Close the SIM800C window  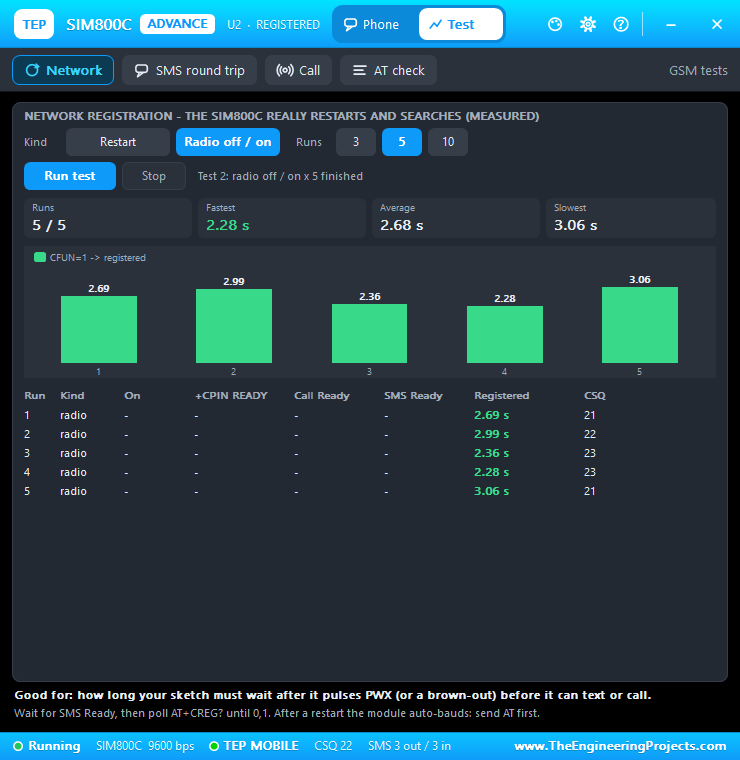coord(717,24)
